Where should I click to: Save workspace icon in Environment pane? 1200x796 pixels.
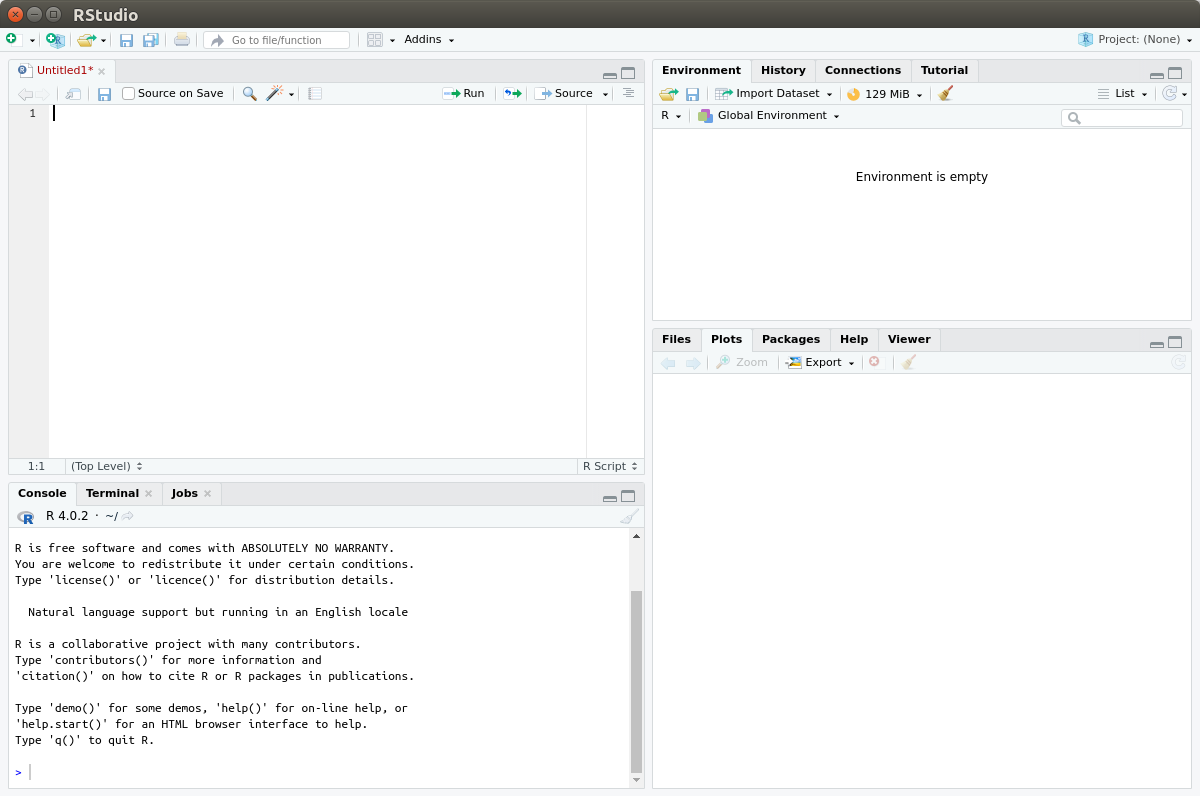pyautogui.click(x=692, y=94)
